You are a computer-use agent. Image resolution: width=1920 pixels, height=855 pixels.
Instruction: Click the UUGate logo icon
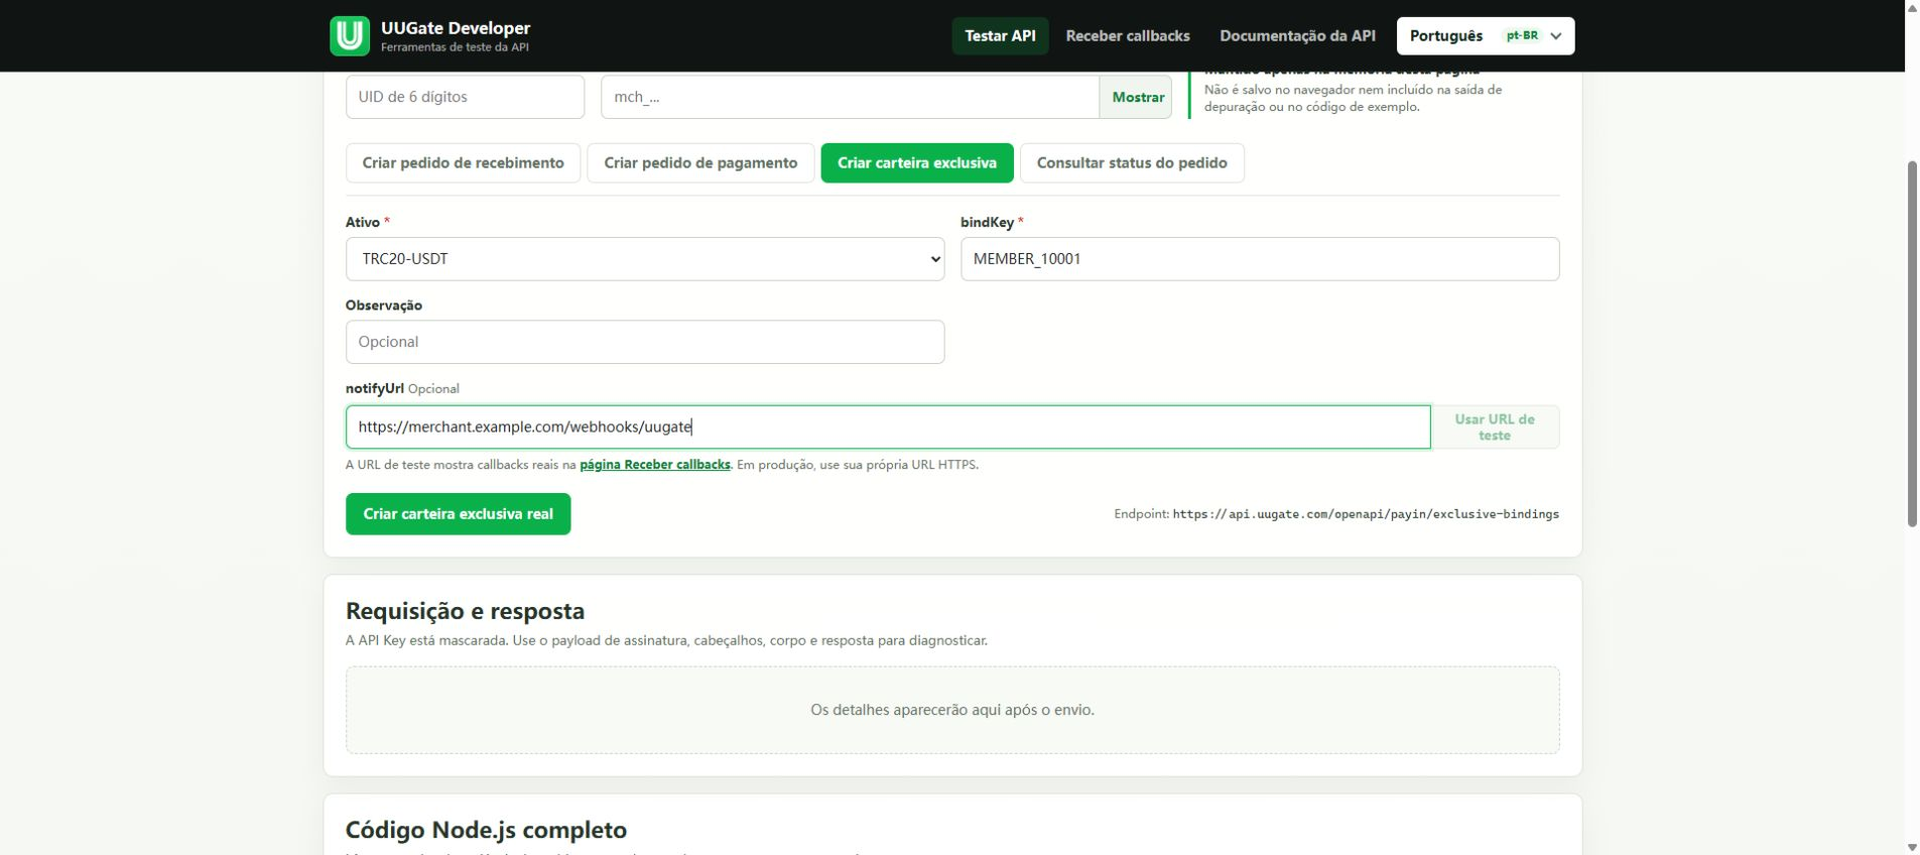tap(349, 36)
